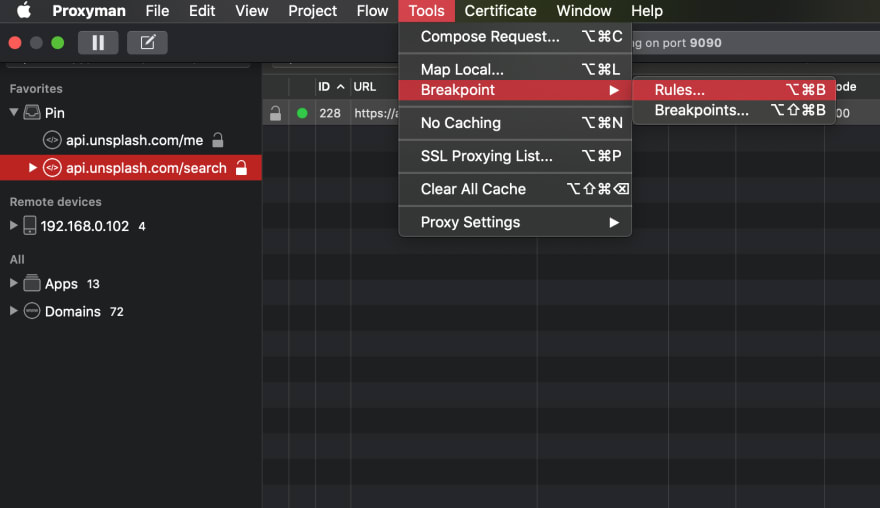Click the https:// URL cell of row 228
Viewport: 880px width, 508px height.
click(375, 113)
